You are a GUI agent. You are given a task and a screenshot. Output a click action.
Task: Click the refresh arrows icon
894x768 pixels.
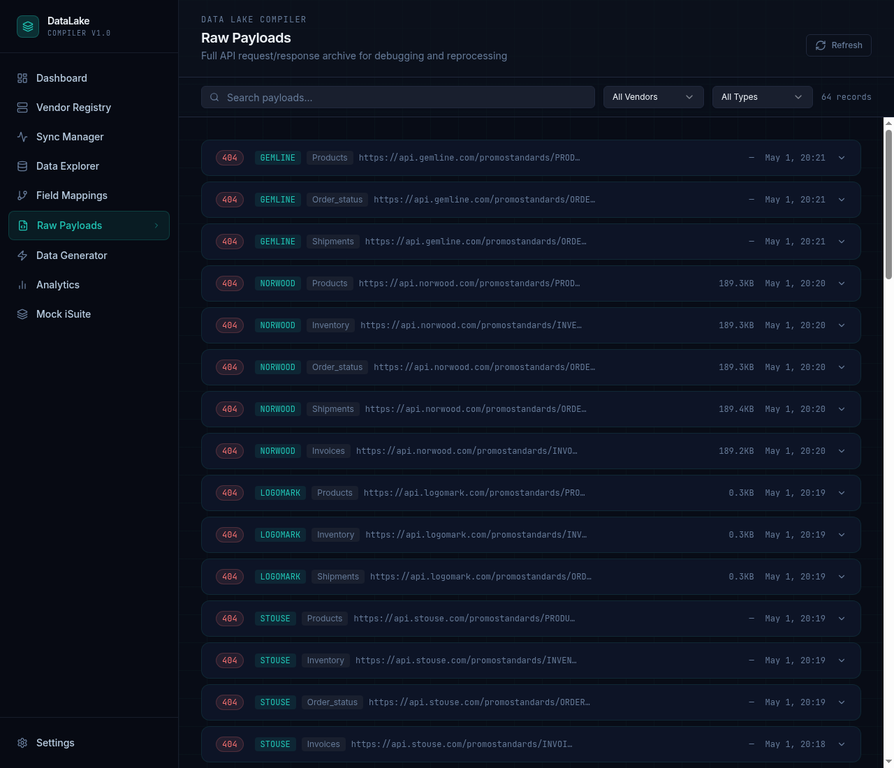pos(820,45)
